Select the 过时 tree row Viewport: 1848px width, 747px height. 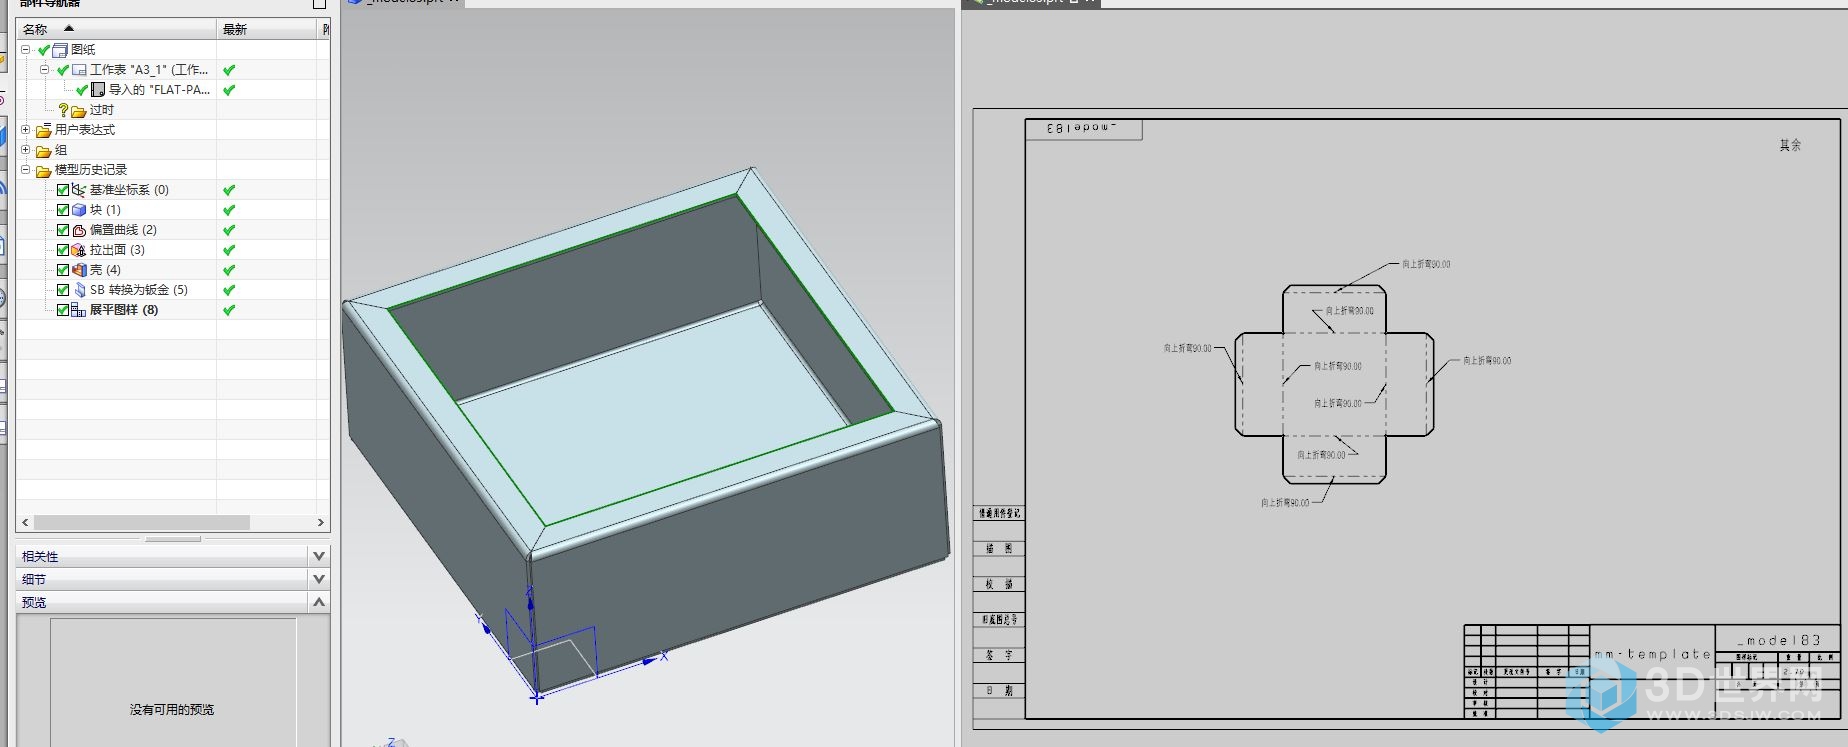[x=102, y=110]
